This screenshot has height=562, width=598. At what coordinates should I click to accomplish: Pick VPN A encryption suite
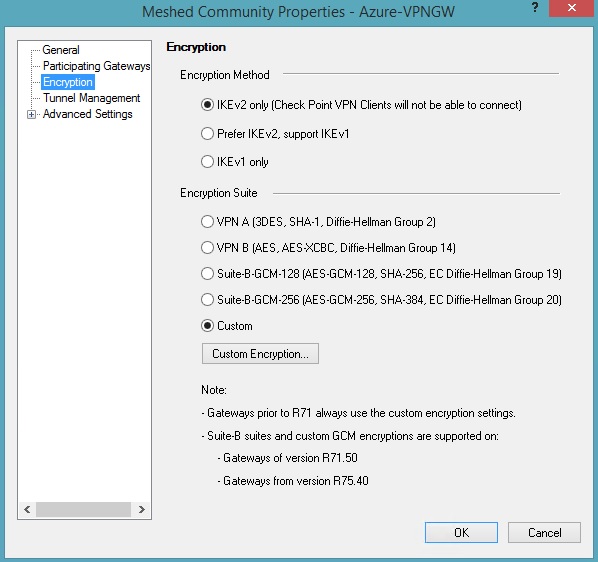pyautogui.click(x=207, y=222)
